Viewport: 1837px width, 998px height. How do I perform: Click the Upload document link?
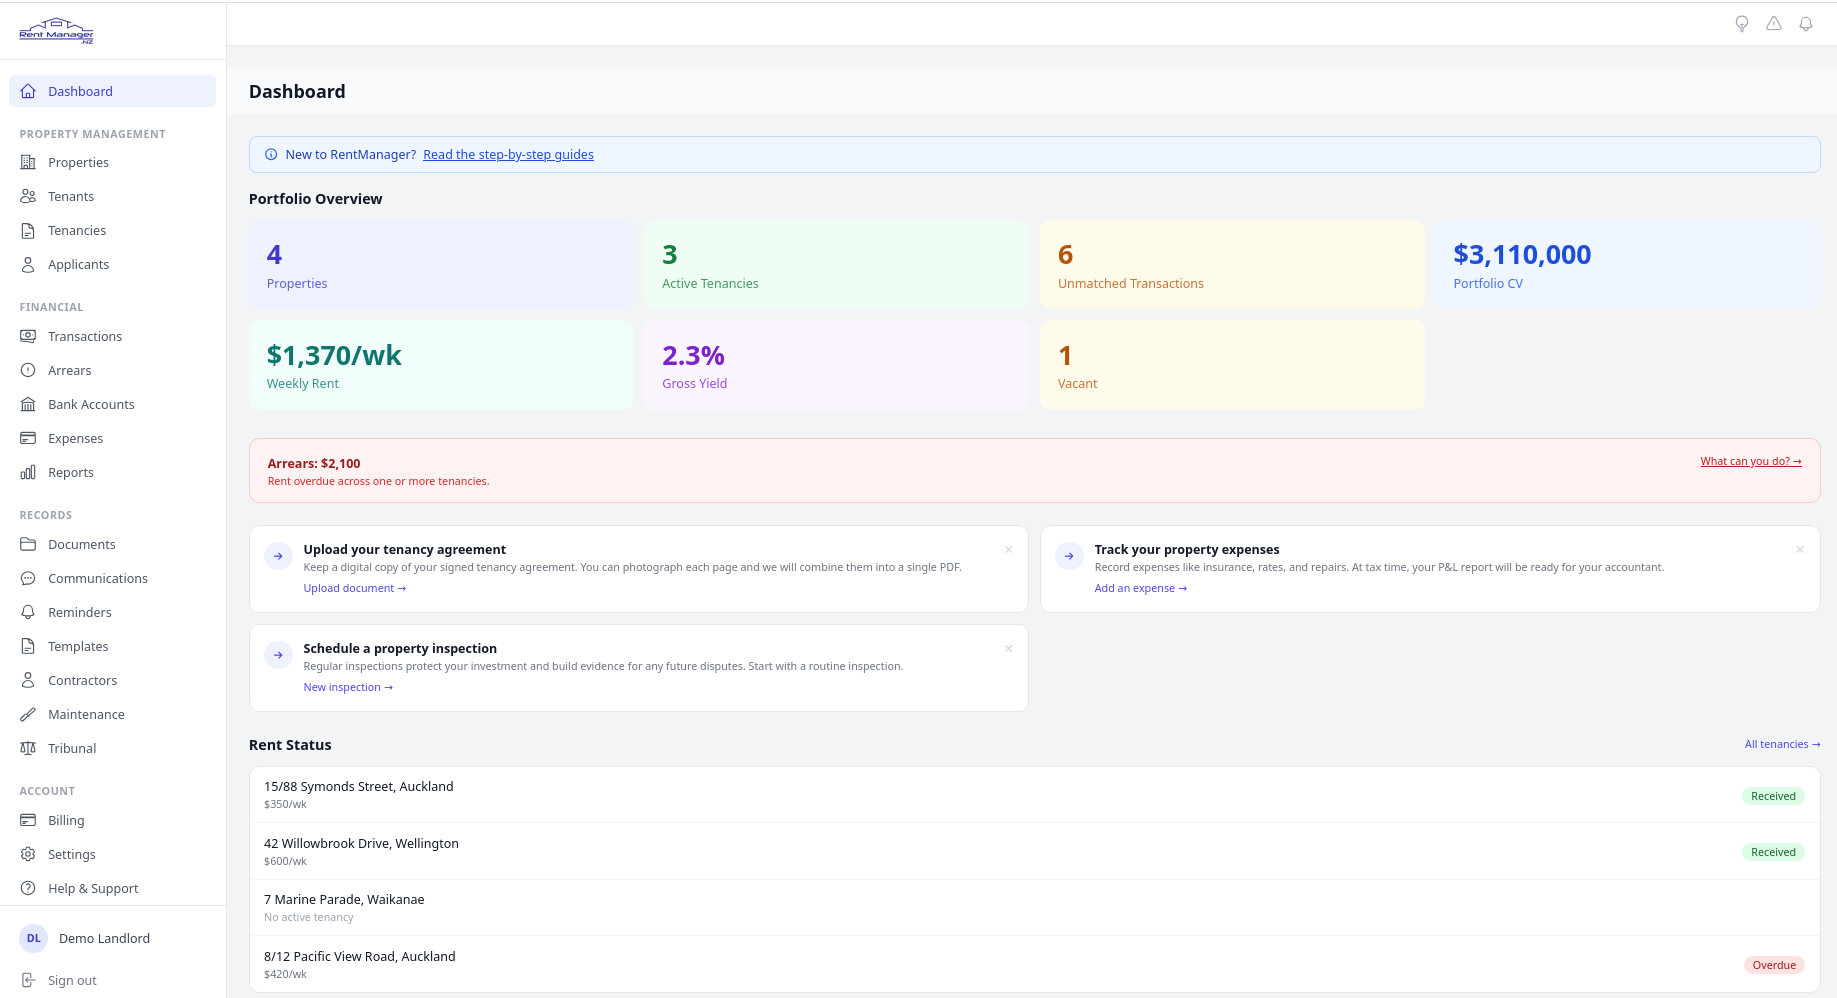pos(355,588)
